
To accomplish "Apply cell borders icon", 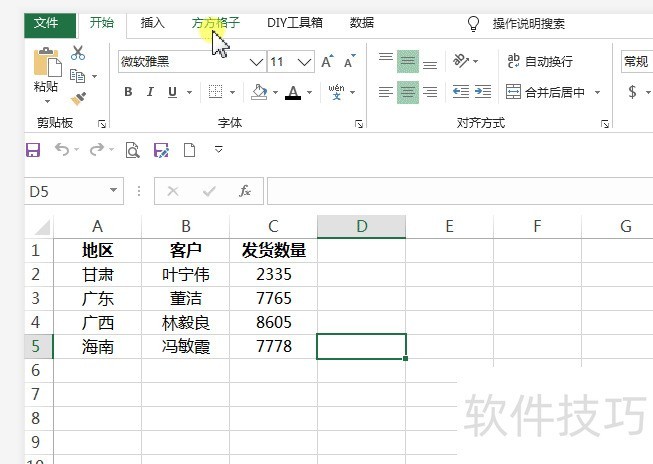I will (215, 92).
